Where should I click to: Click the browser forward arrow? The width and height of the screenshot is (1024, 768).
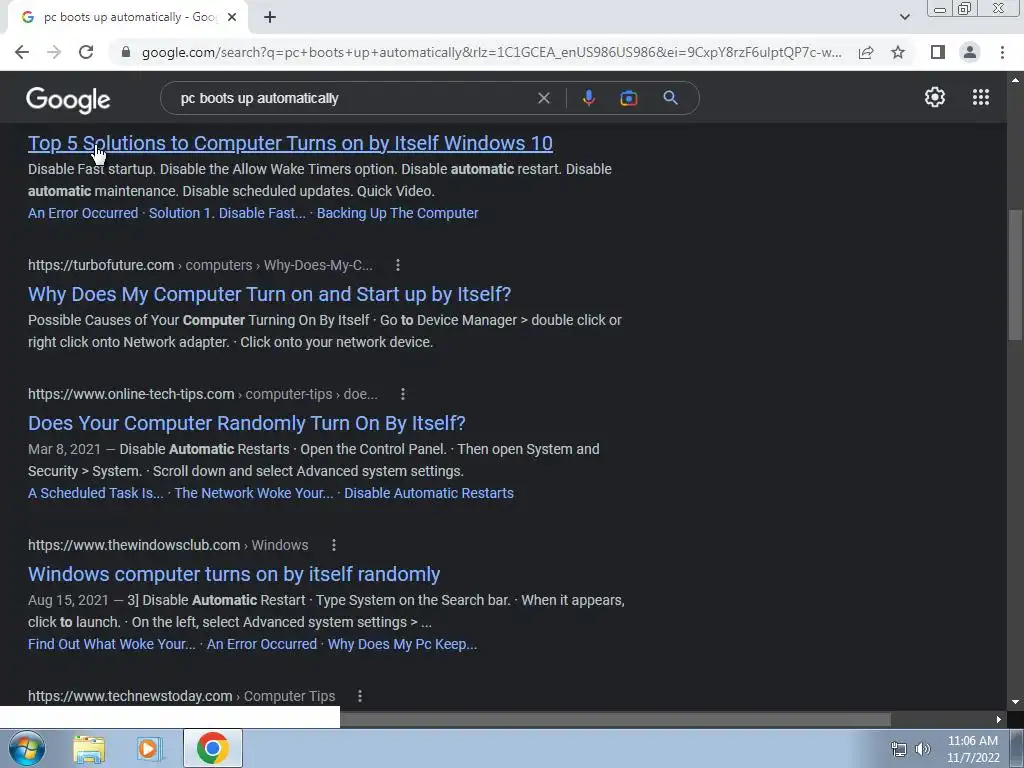pos(54,52)
